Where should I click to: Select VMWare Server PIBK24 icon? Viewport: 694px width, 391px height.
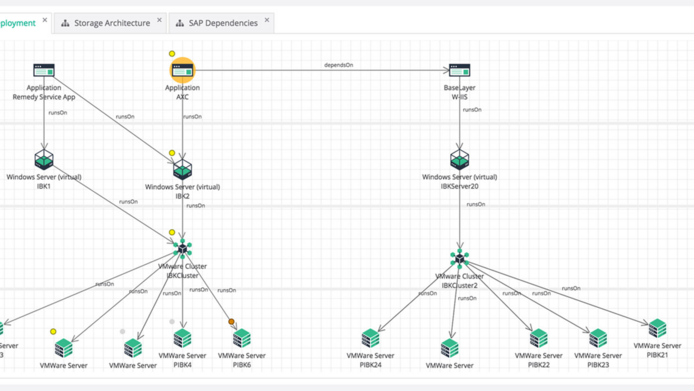coord(370,339)
